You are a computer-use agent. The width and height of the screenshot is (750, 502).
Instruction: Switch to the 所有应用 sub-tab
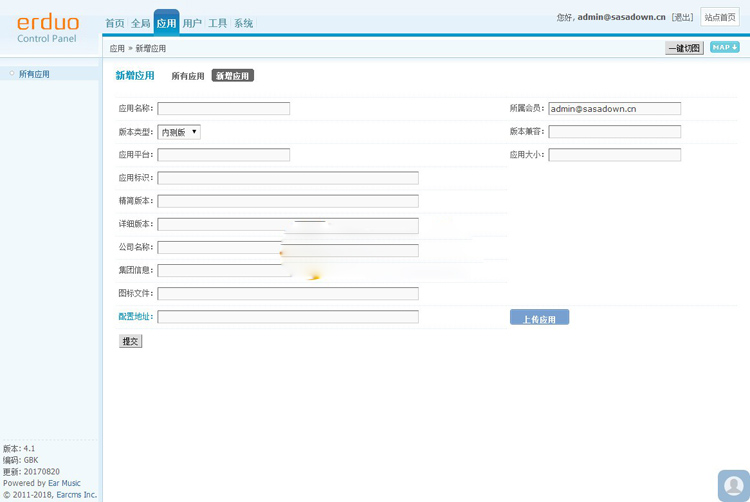pos(187,76)
